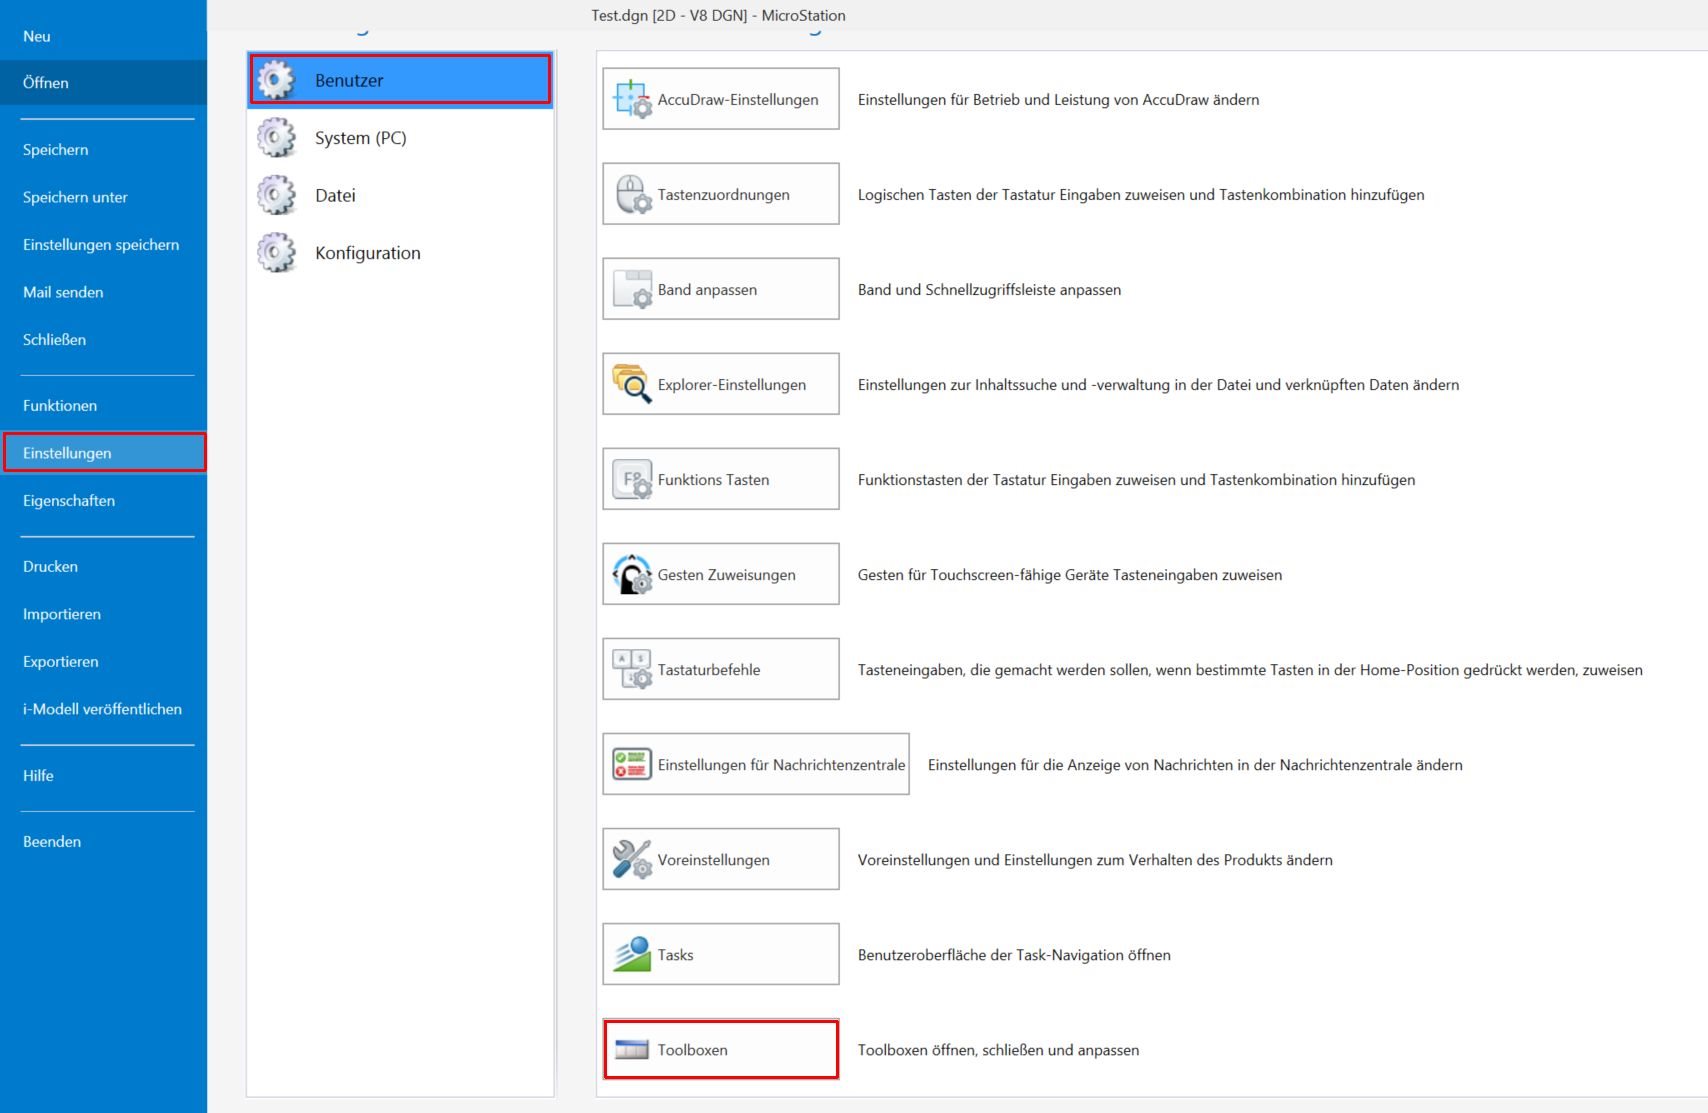This screenshot has width=1708, height=1113.
Task: Click the AccuDraw-Einstellungen icon
Action: (632, 99)
